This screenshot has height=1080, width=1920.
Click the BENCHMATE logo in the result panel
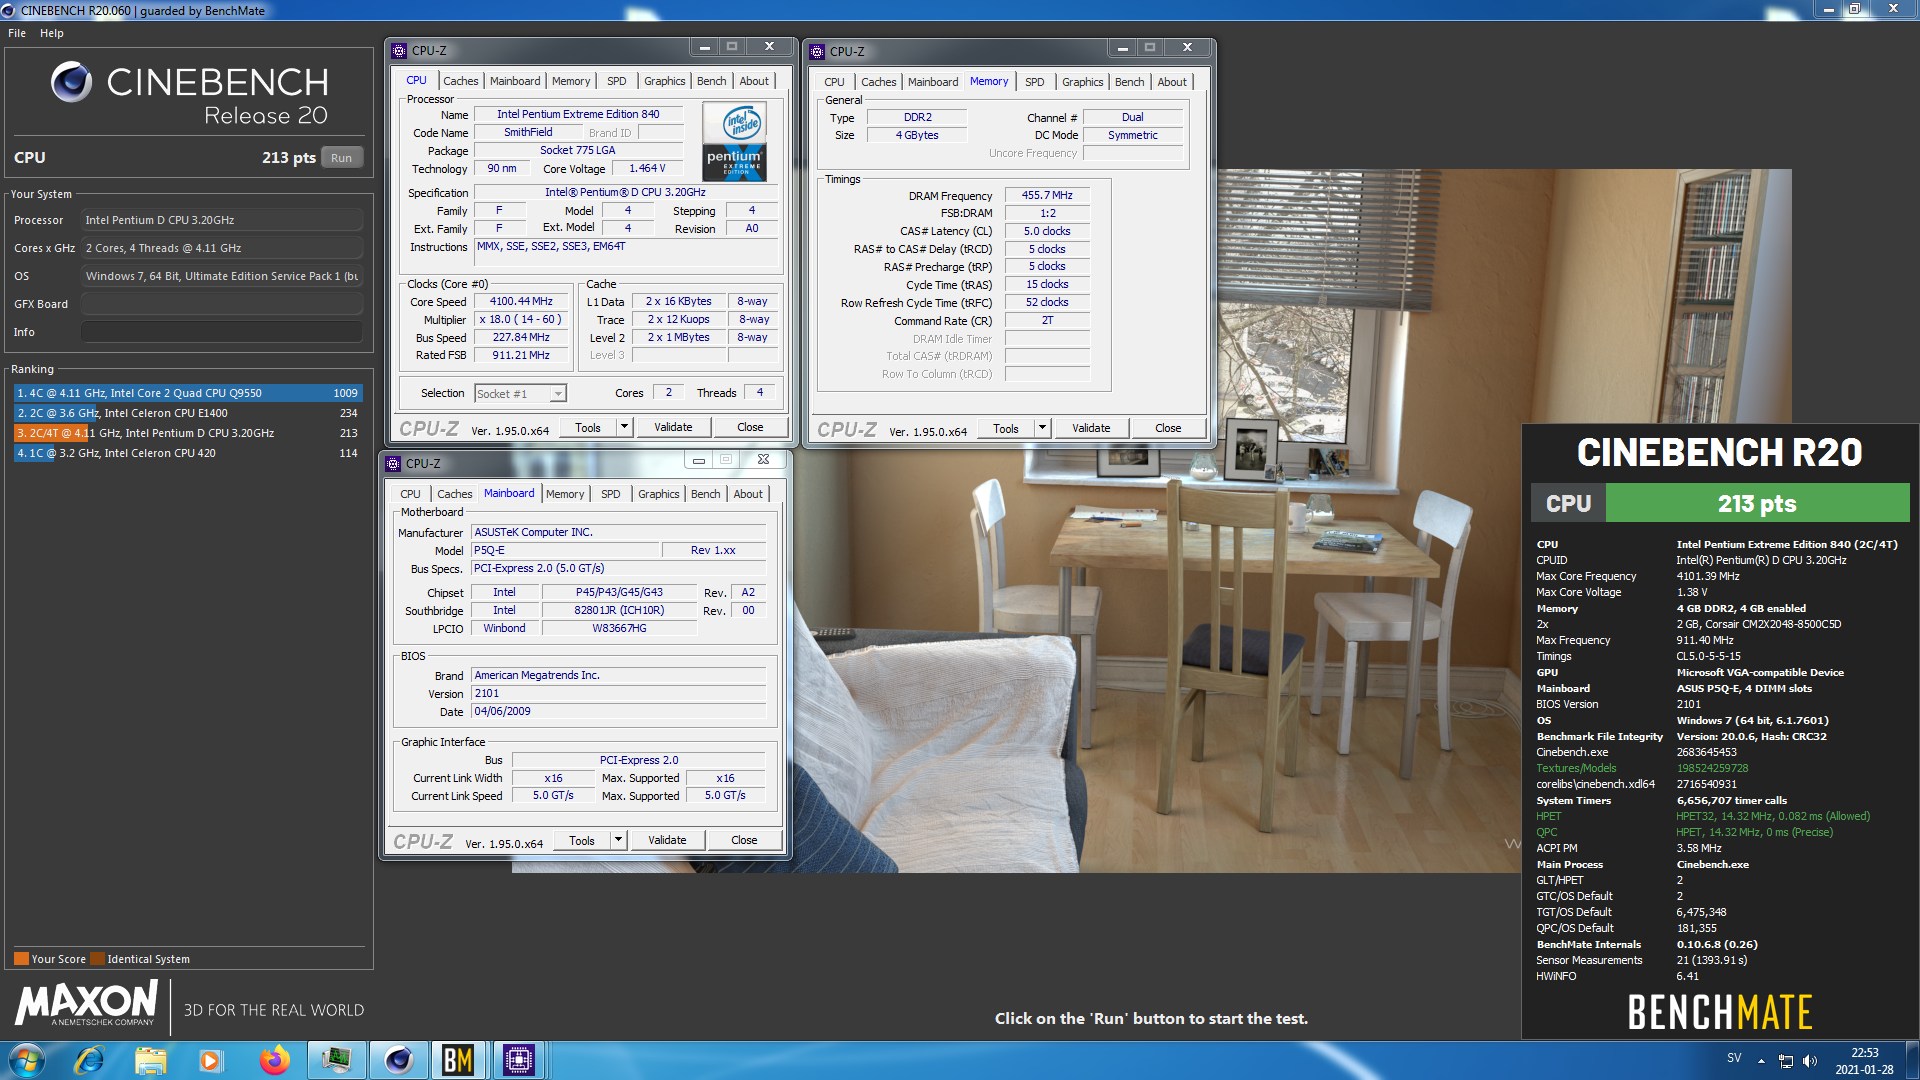coord(1719,1012)
